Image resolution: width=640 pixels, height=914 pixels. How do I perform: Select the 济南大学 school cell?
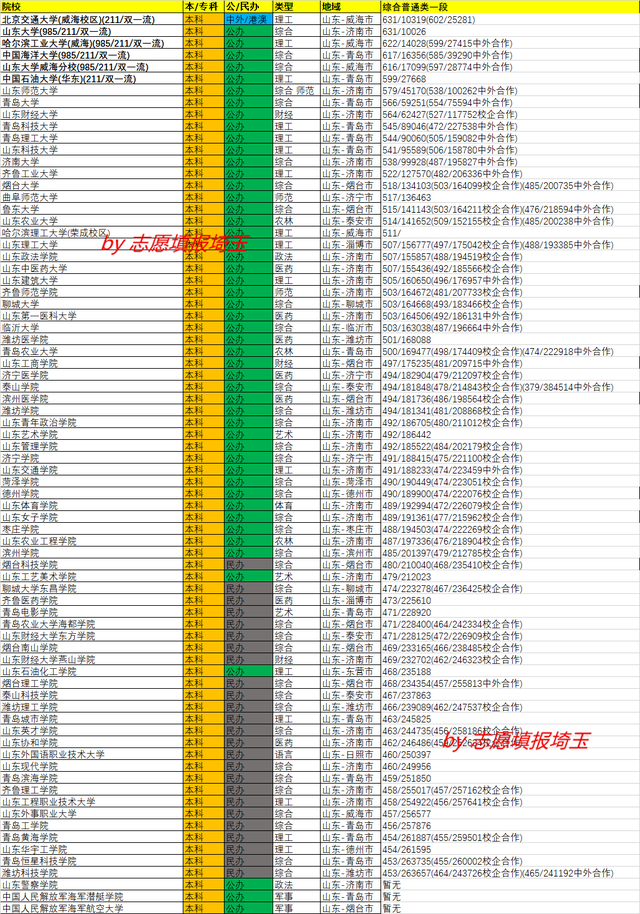(92, 162)
